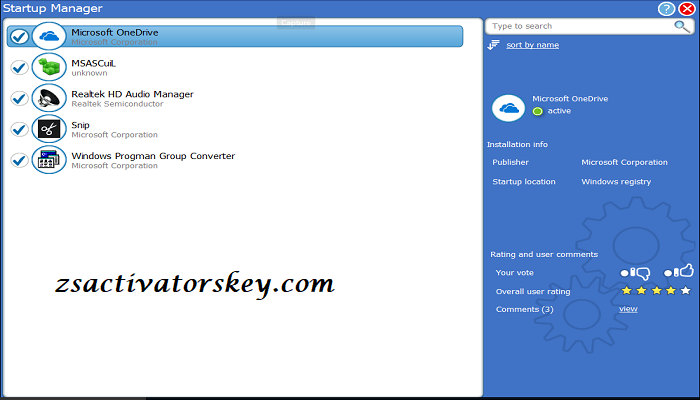Click the Windows Progman Group Converter icon

[x=49, y=159]
